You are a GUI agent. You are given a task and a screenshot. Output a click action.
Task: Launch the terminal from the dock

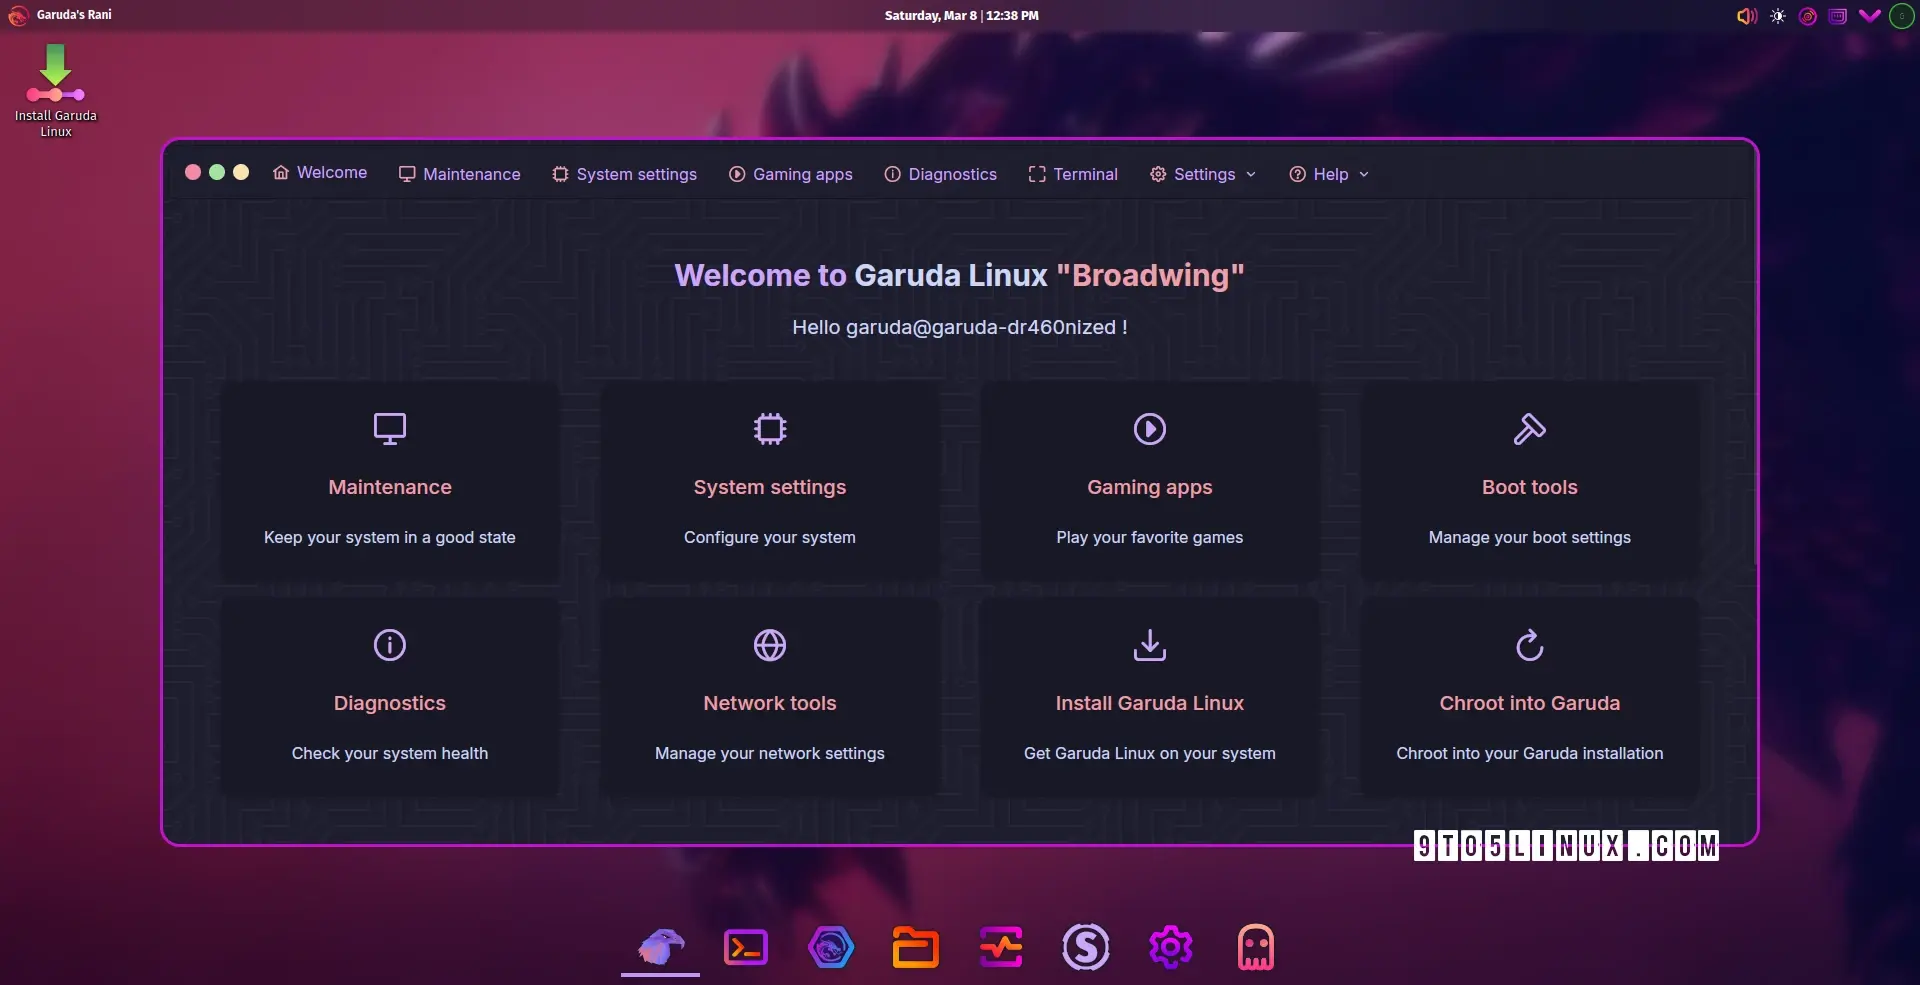pos(746,946)
